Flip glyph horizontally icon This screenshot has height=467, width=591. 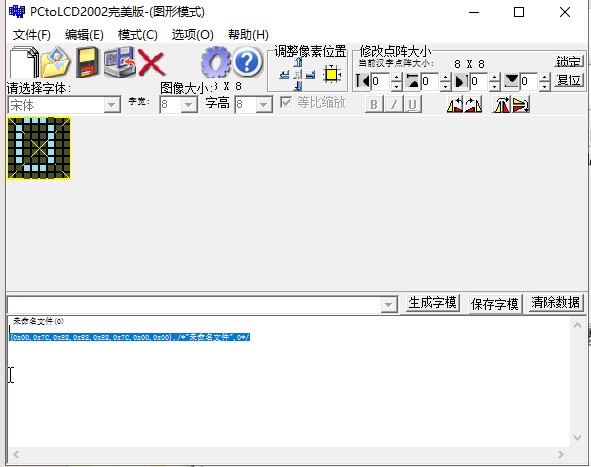pyautogui.click(x=501, y=105)
